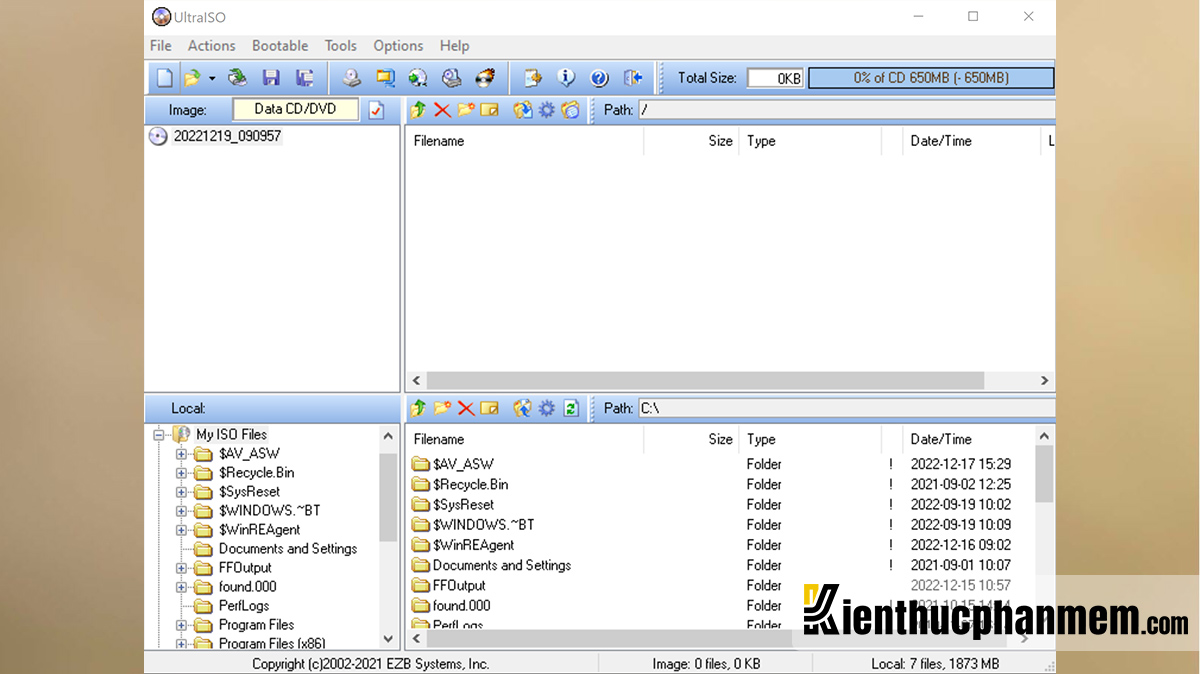
Task: Go up a folder in local pane
Action: click(x=419, y=408)
